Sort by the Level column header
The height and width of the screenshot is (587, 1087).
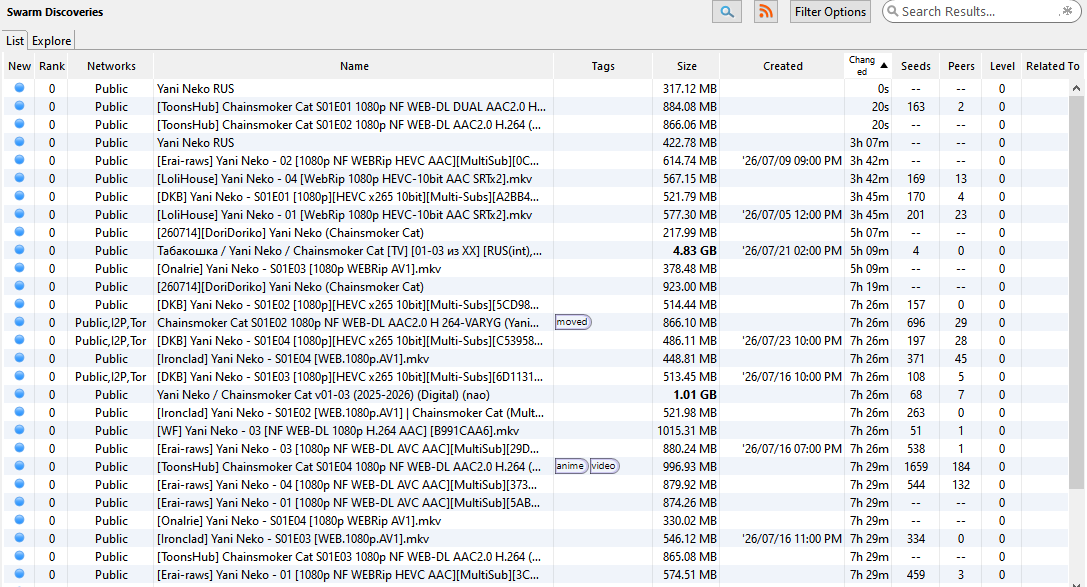1002,66
